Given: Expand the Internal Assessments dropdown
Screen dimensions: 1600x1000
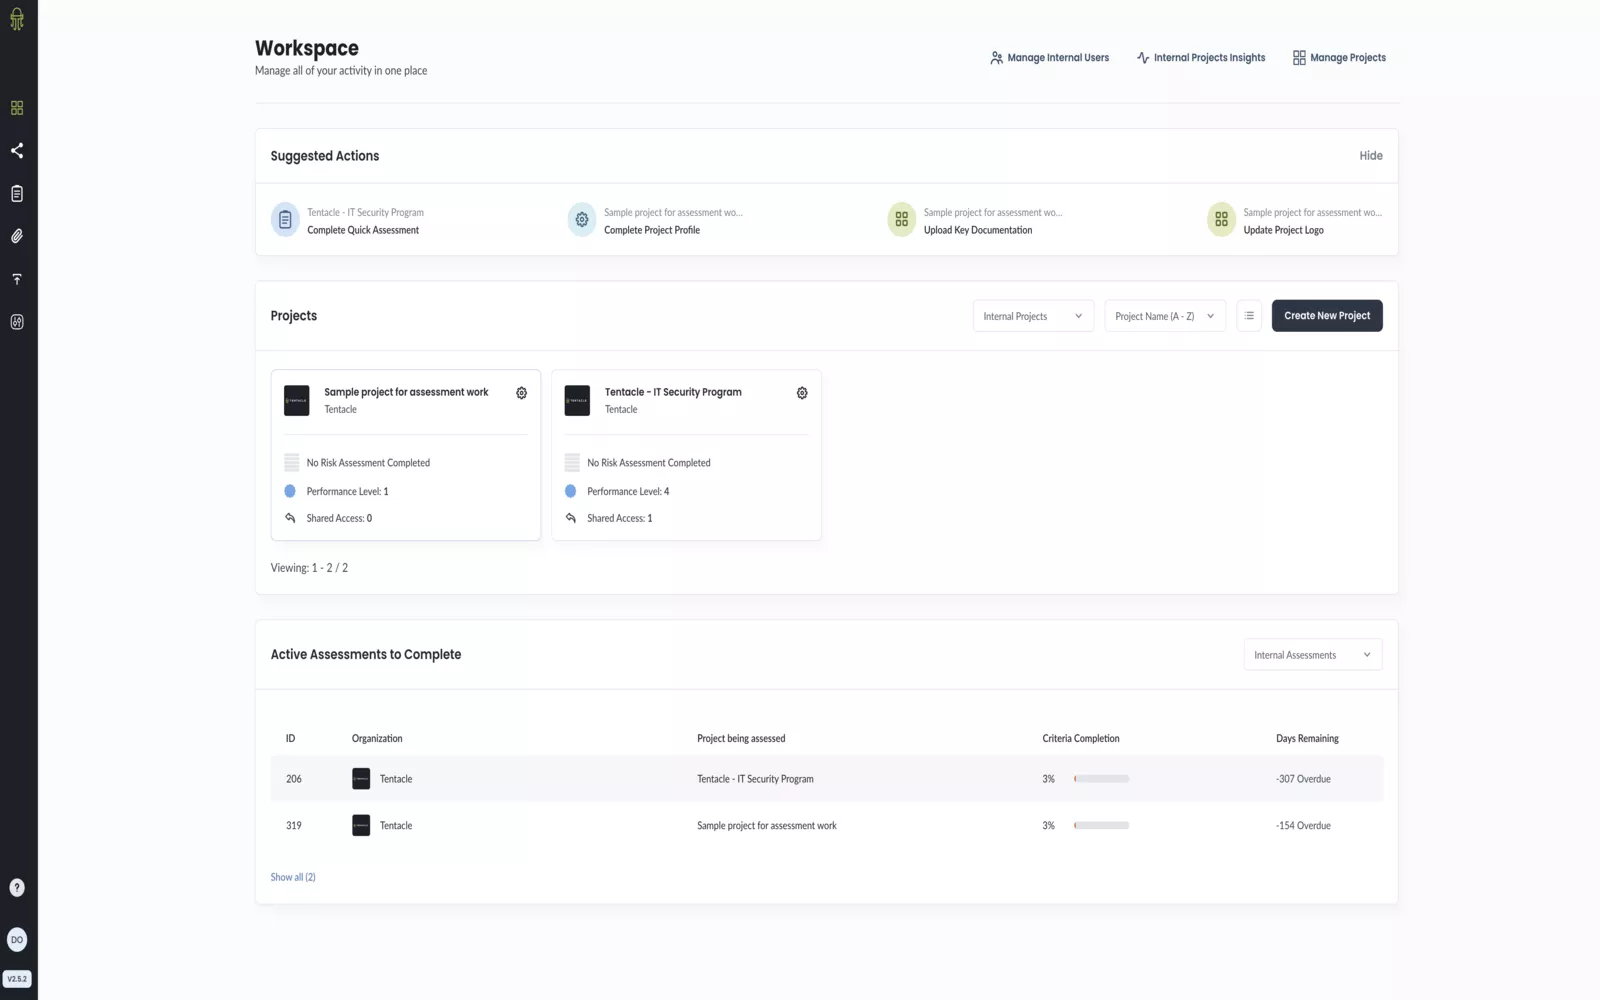Looking at the screenshot, I should (1312, 655).
